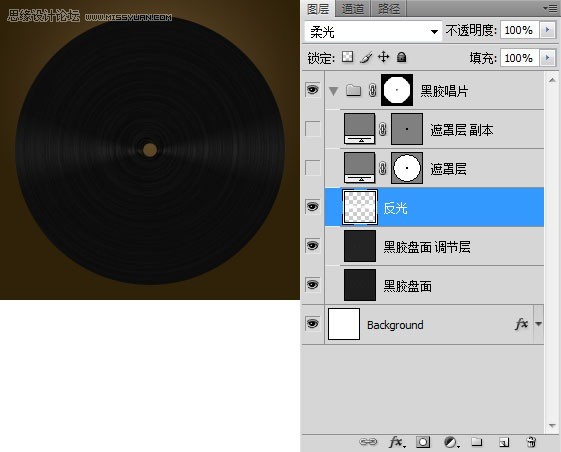This screenshot has width=561, height=452.
Task: Create a new group with the folder icon
Action: 477,442
